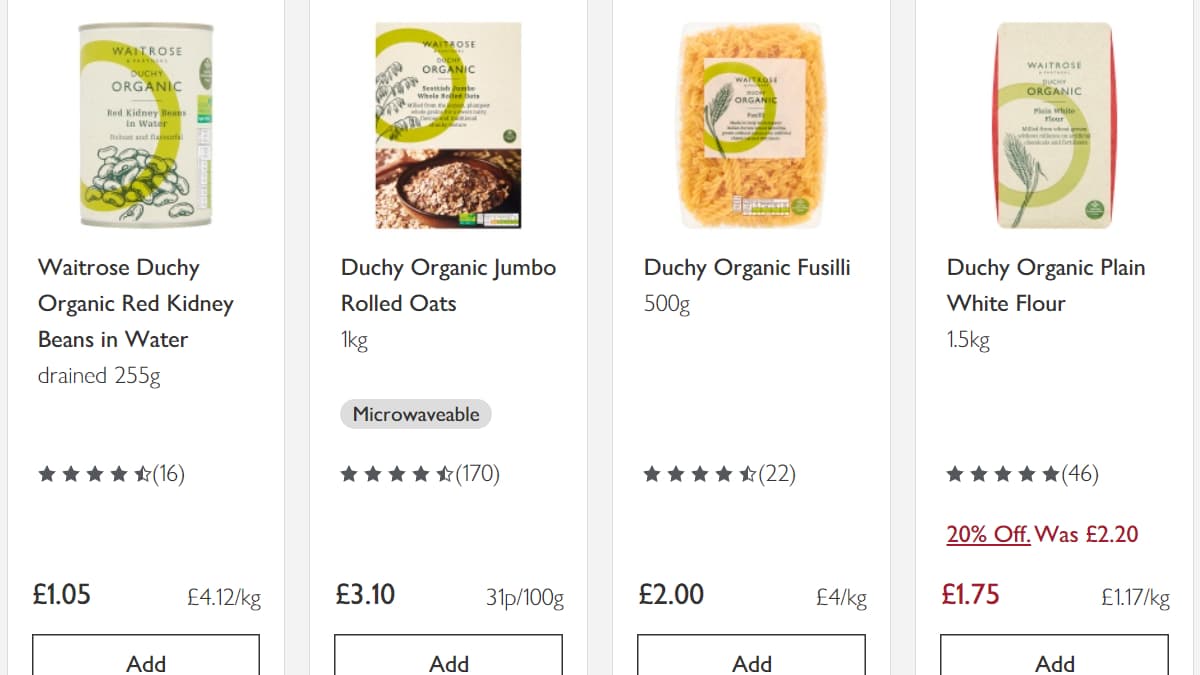The width and height of the screenshot is (1200, 675).
Task: Open the Duchy Organic Fusilli product title
Action: 747,267
